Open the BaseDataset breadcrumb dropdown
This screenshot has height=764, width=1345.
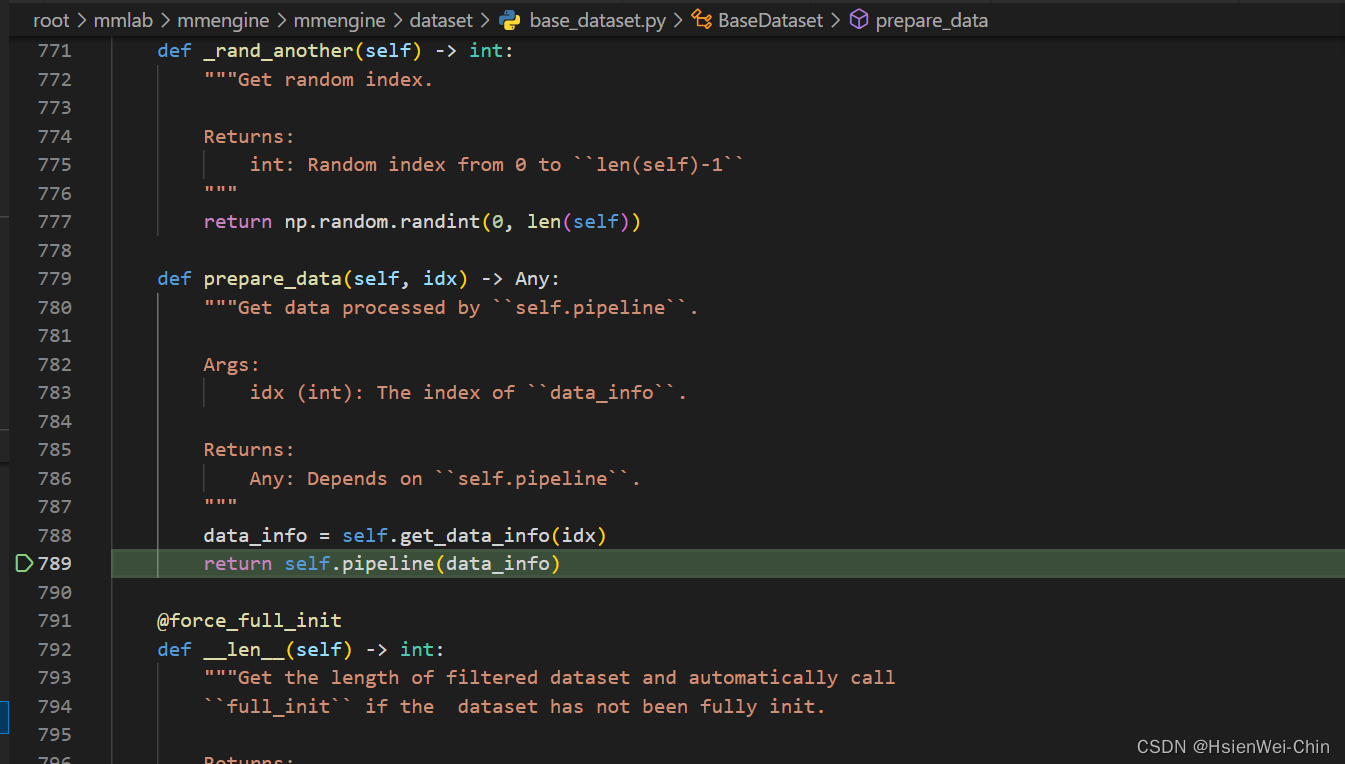770,20
